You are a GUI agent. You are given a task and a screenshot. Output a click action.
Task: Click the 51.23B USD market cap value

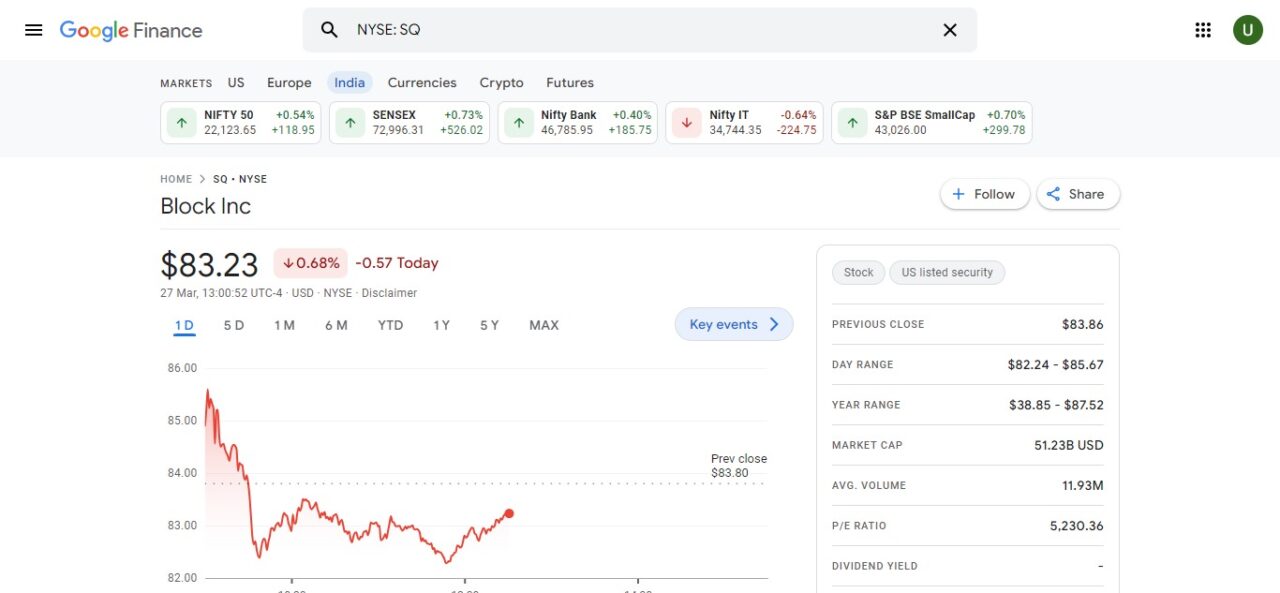pos(1069,445)
